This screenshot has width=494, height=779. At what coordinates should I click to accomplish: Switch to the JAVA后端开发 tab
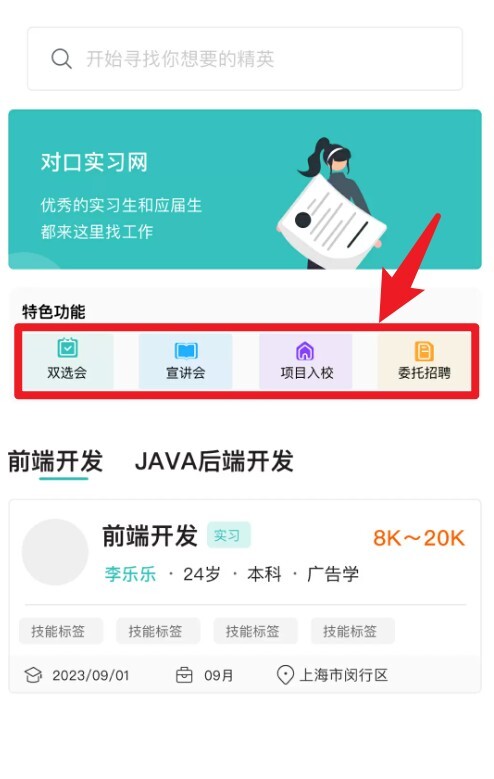click(x=214, y=461)
